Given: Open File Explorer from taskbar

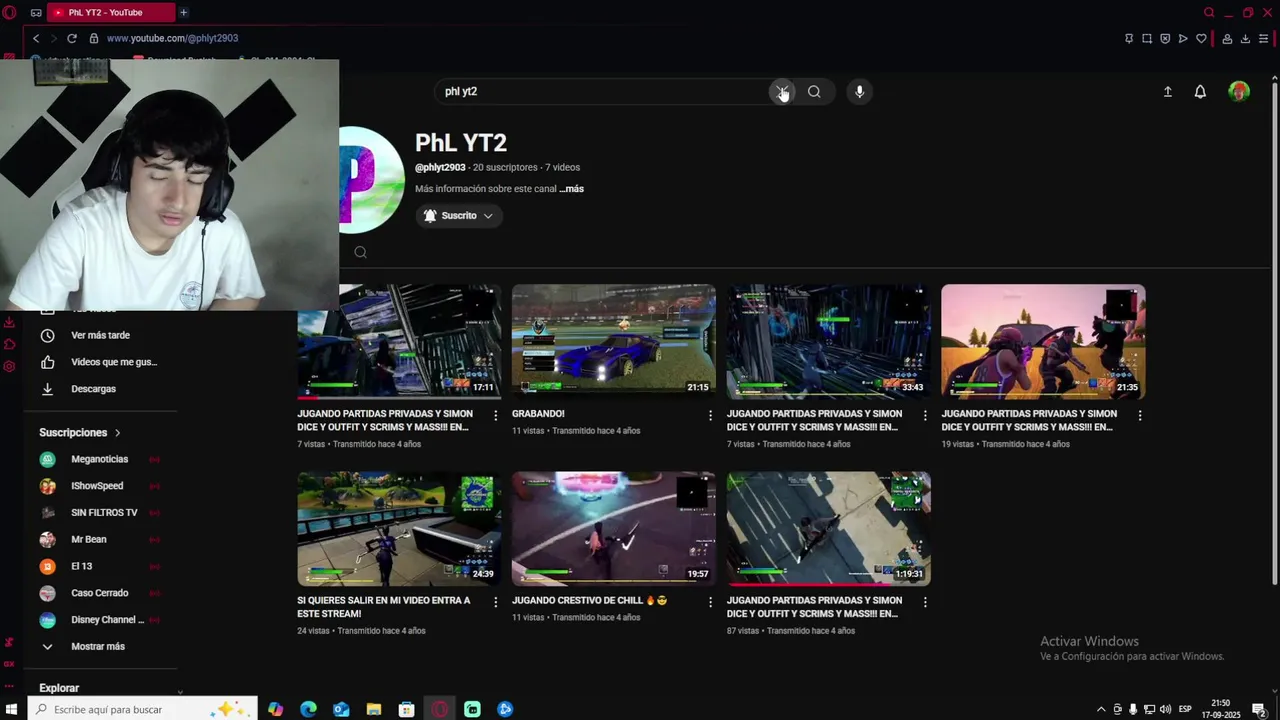Looking at the screenshot, I should [x=373, y=709].
